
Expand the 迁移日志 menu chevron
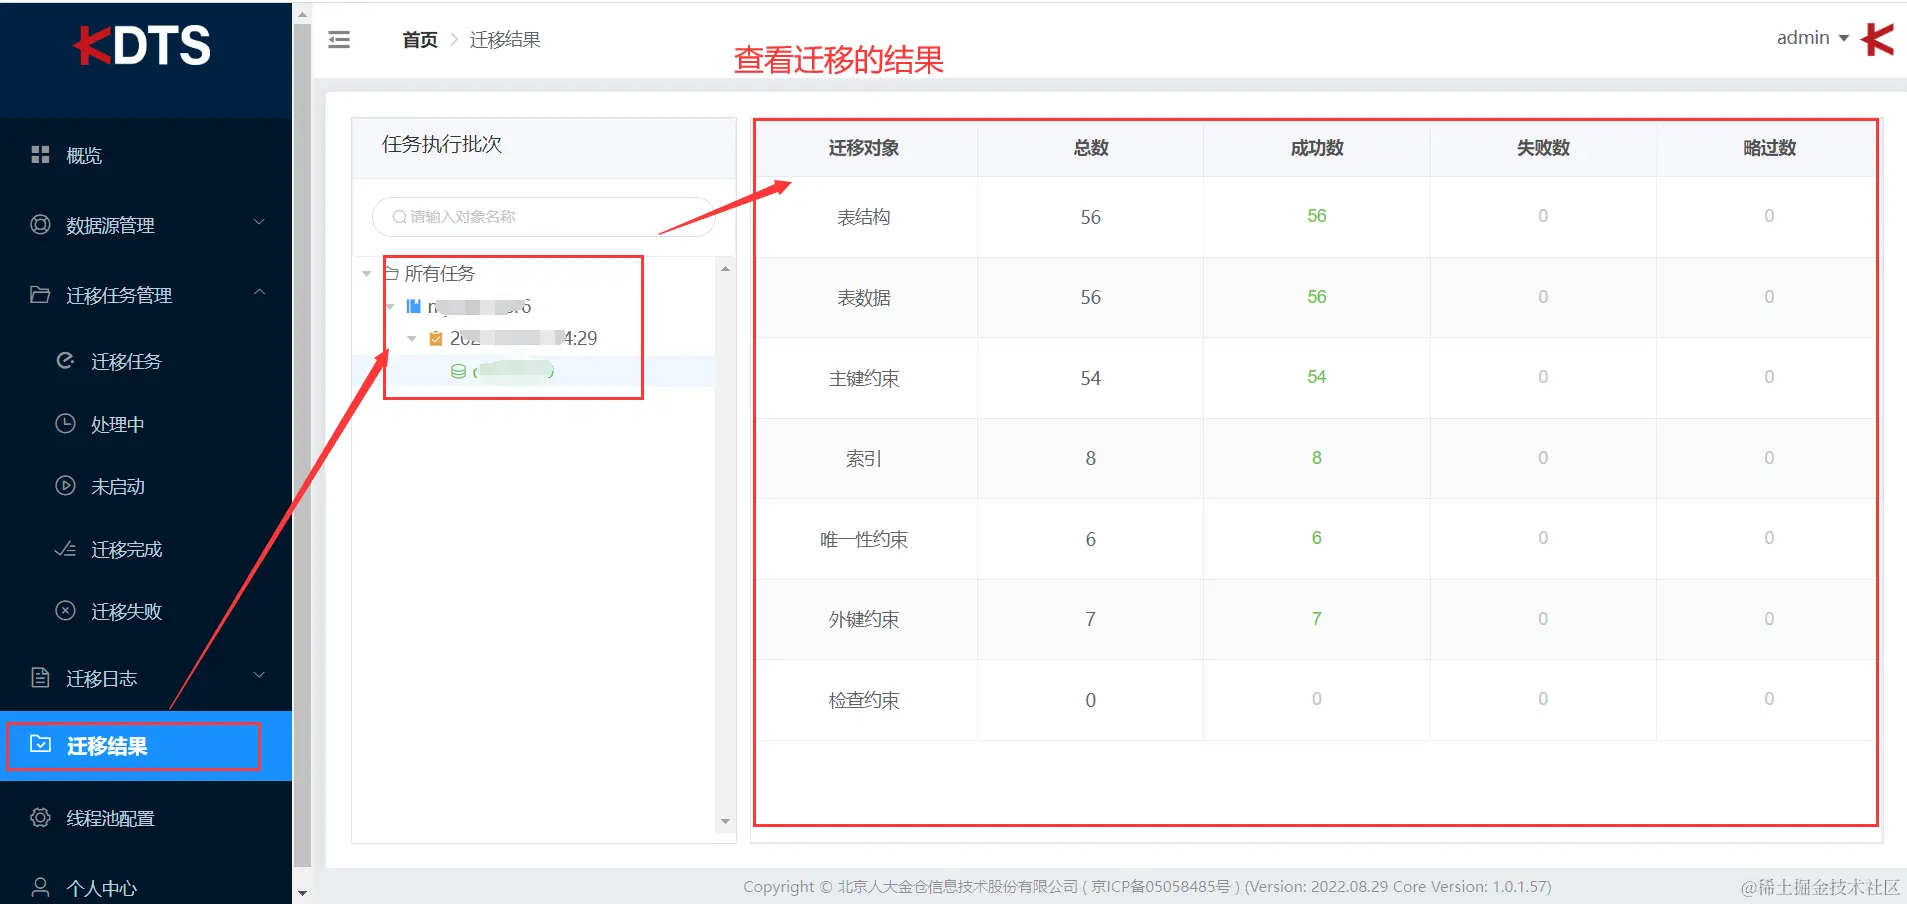click(259, 675)
